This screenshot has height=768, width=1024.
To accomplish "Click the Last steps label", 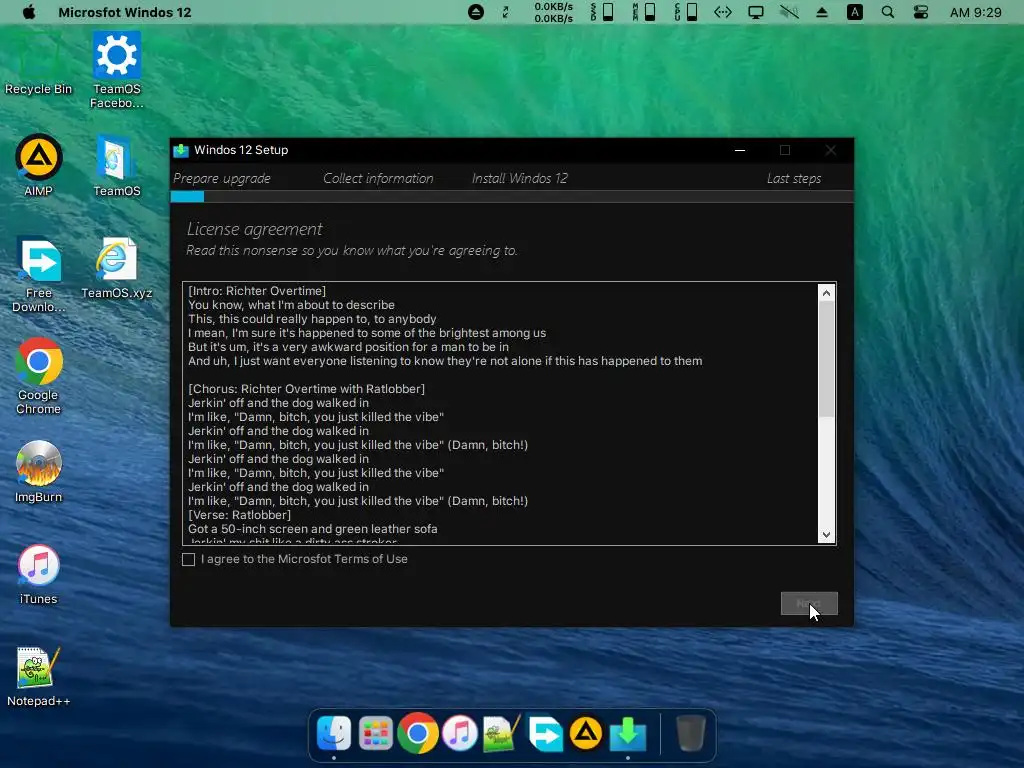I will point(793,178).
